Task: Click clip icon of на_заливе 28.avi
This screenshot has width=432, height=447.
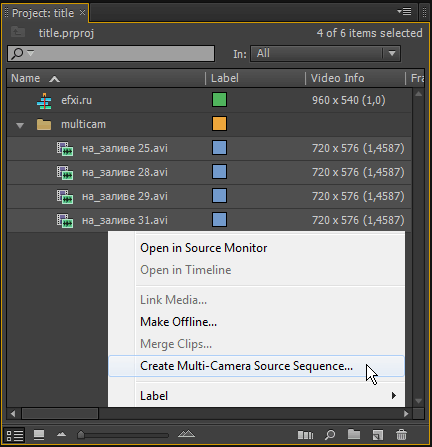Action: click(65, 173)
